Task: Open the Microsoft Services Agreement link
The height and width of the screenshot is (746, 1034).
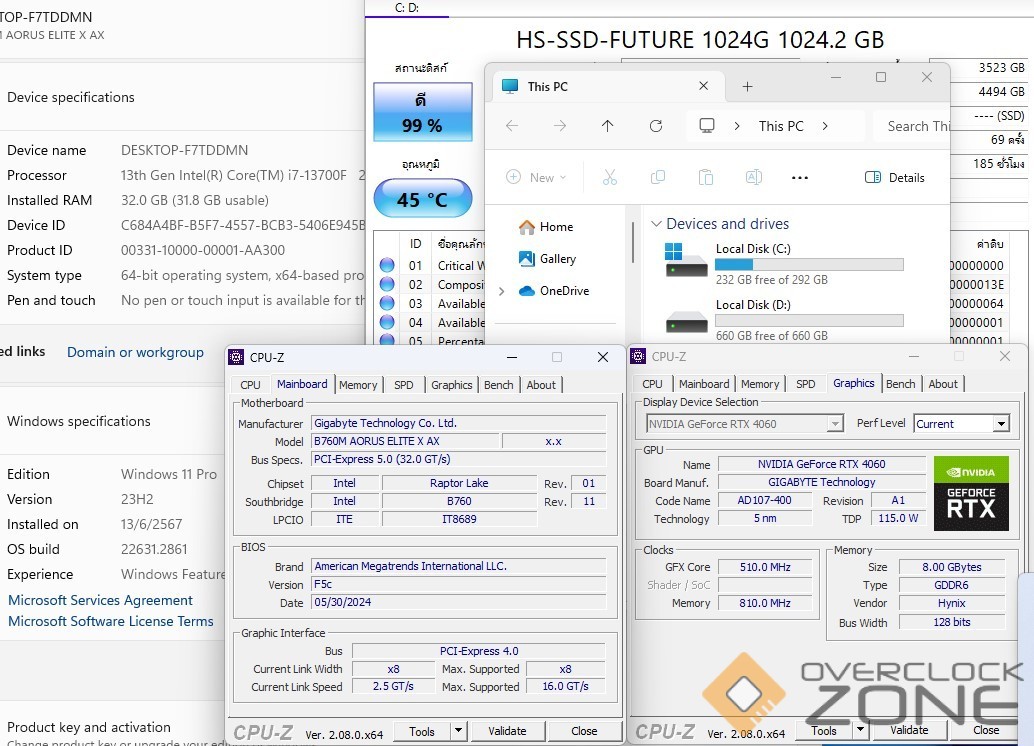Action: [x=100, y=600]
